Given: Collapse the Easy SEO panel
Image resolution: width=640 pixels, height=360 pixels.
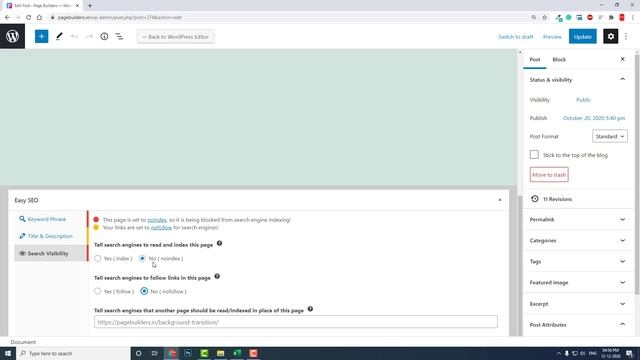Looking at the screenshot, I should [500, 200].
